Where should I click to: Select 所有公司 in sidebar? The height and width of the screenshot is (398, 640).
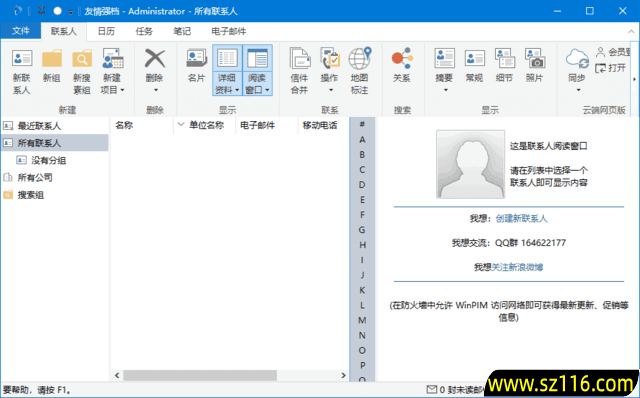coord(54,178)
